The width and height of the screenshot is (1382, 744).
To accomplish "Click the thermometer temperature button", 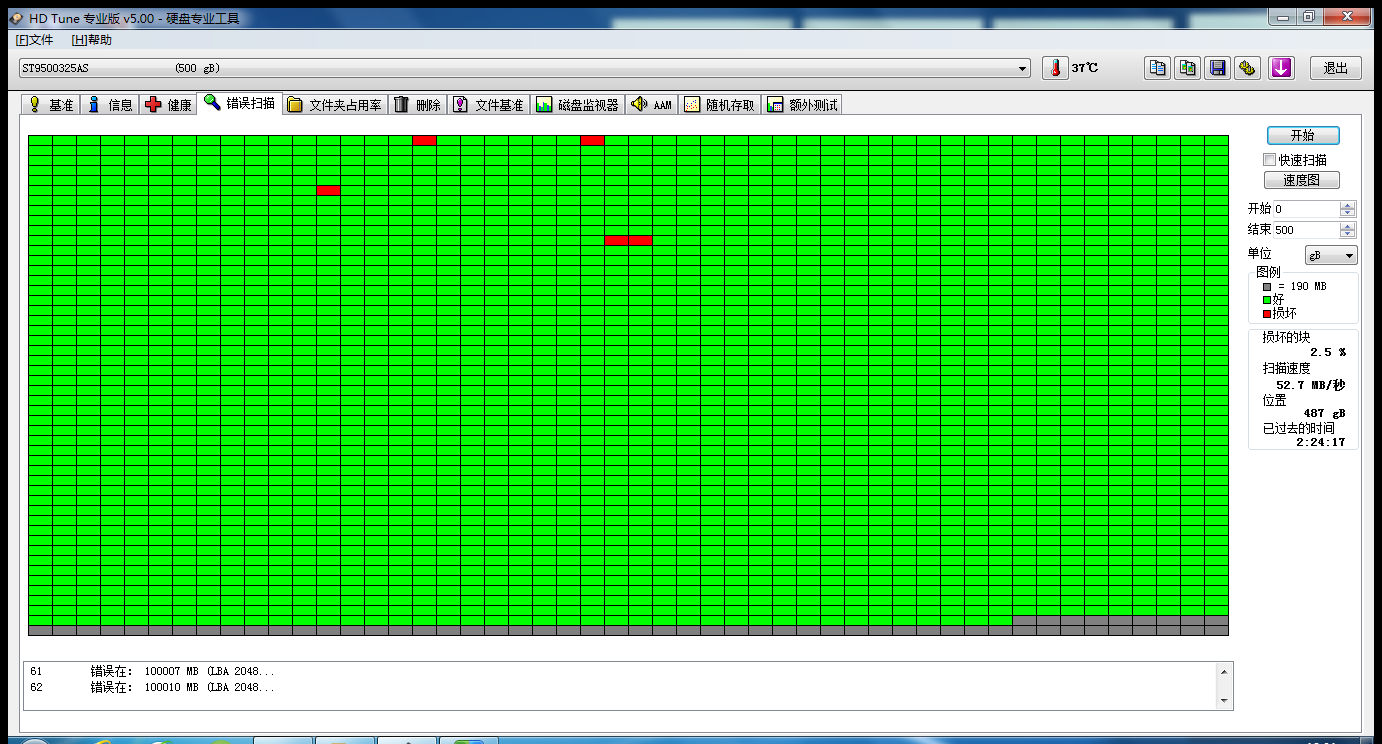I will click(x=1055, y=68).
